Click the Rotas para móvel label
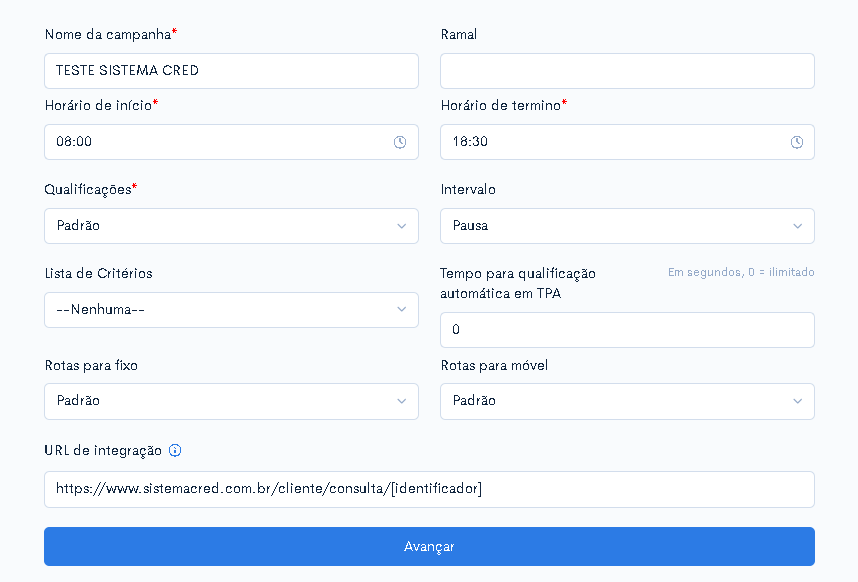858x582 pixels. click(494, 365)
